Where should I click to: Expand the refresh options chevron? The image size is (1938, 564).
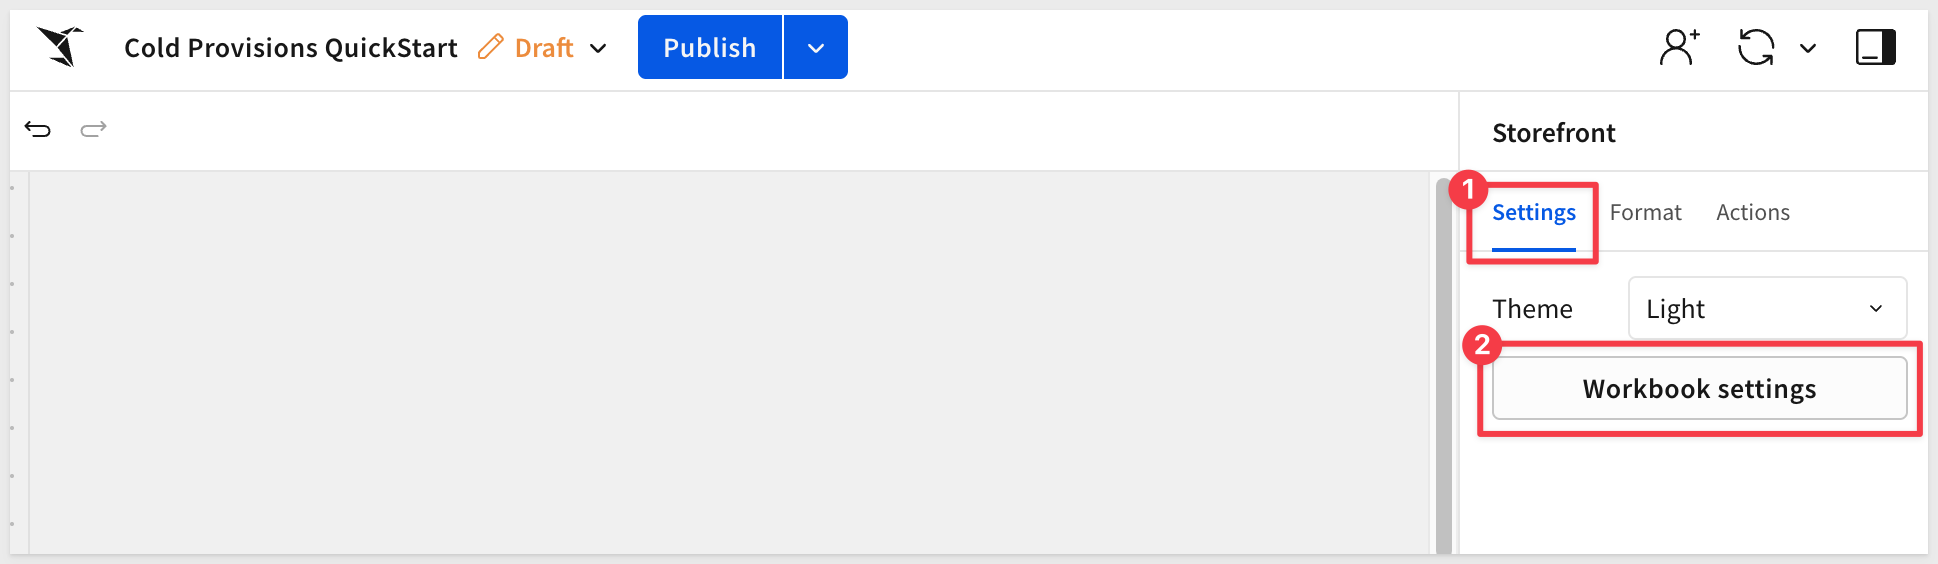(1808, 48)
